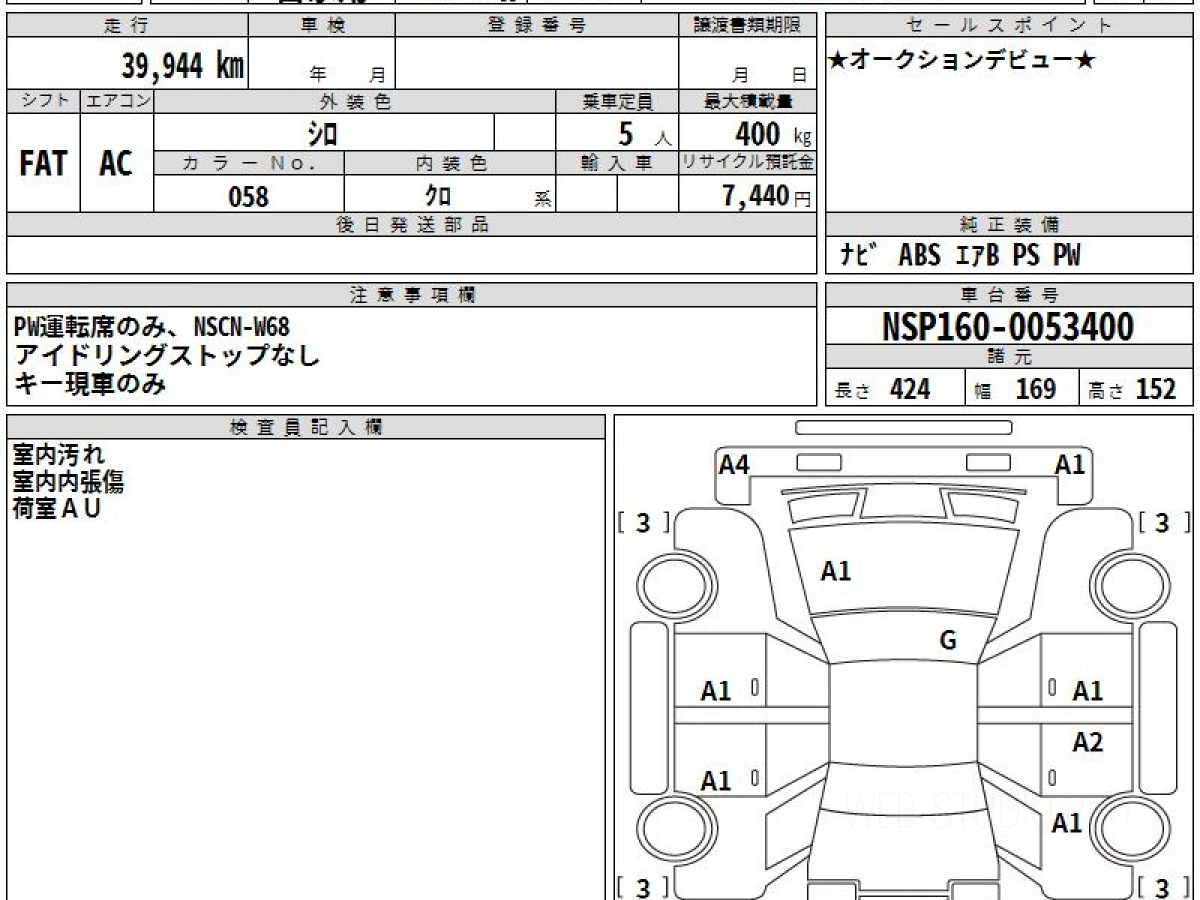
Task: Select the 諸元 header
Action: [x=1010, y=357]
